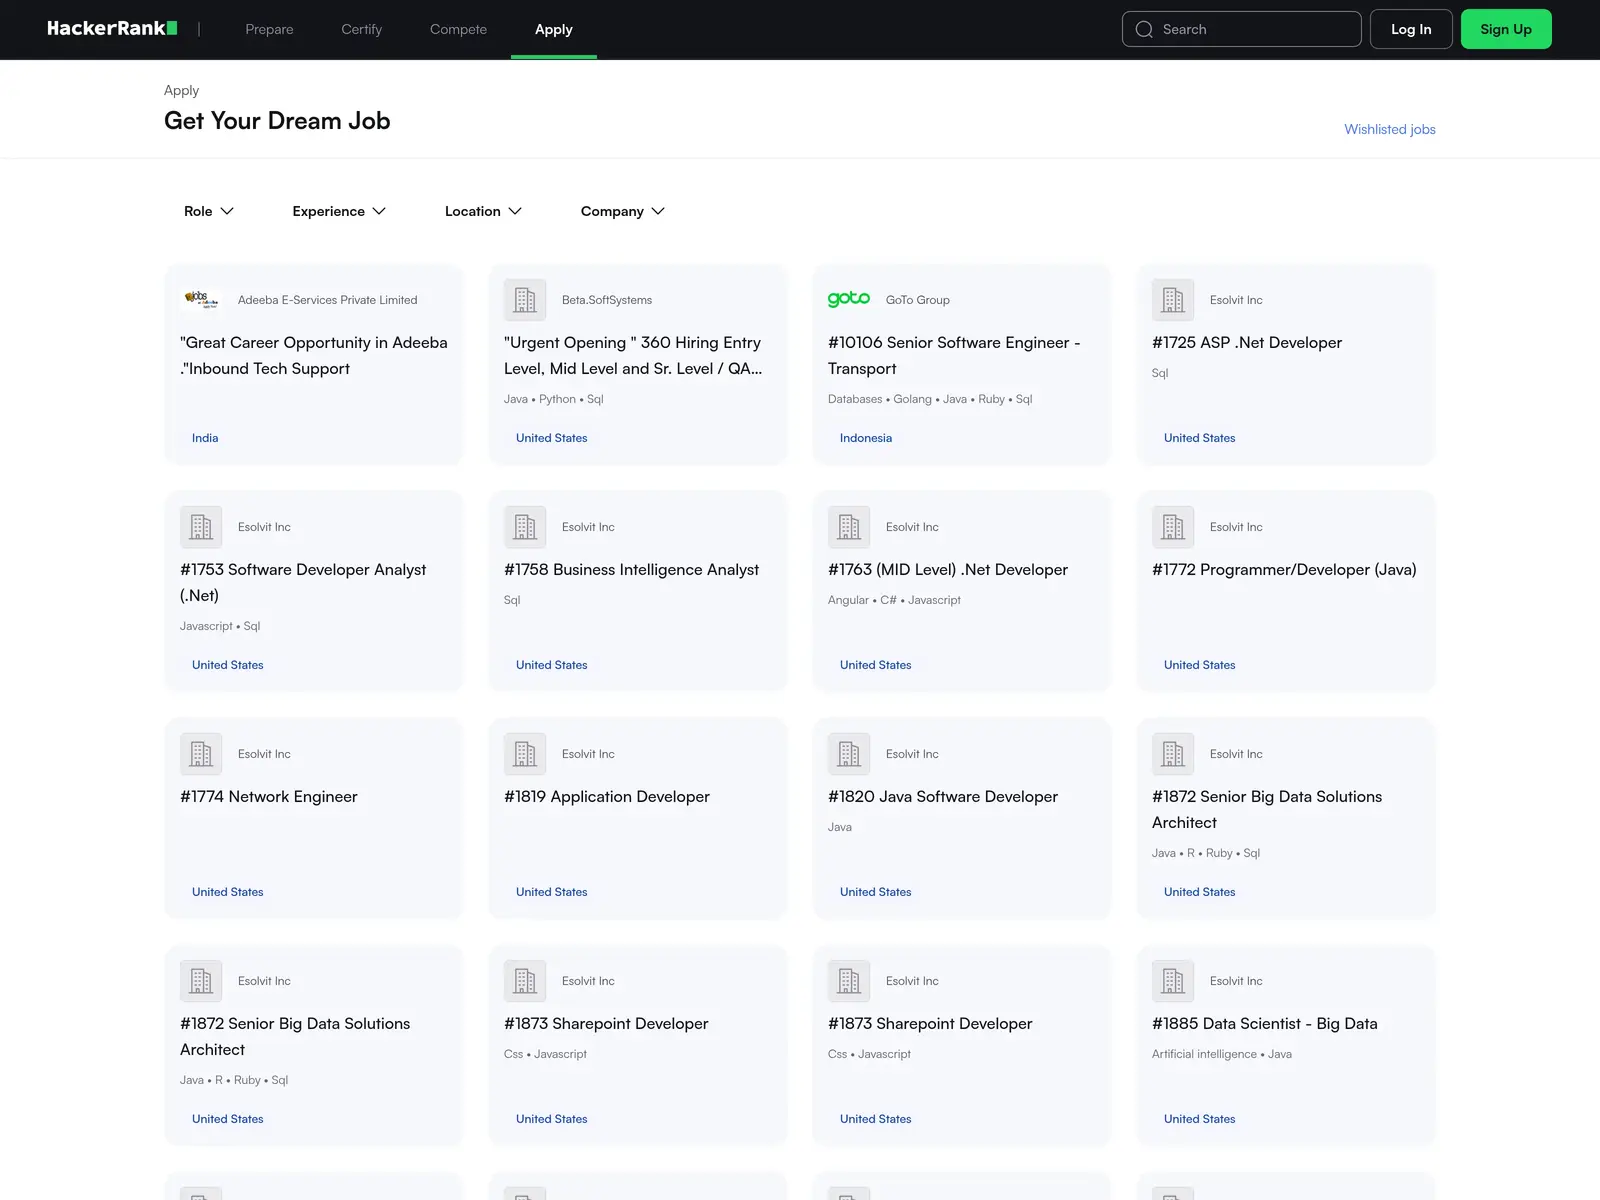
Task: Click building icon on #1774 Network Engineer card
Action: click(x=201, y=754)
